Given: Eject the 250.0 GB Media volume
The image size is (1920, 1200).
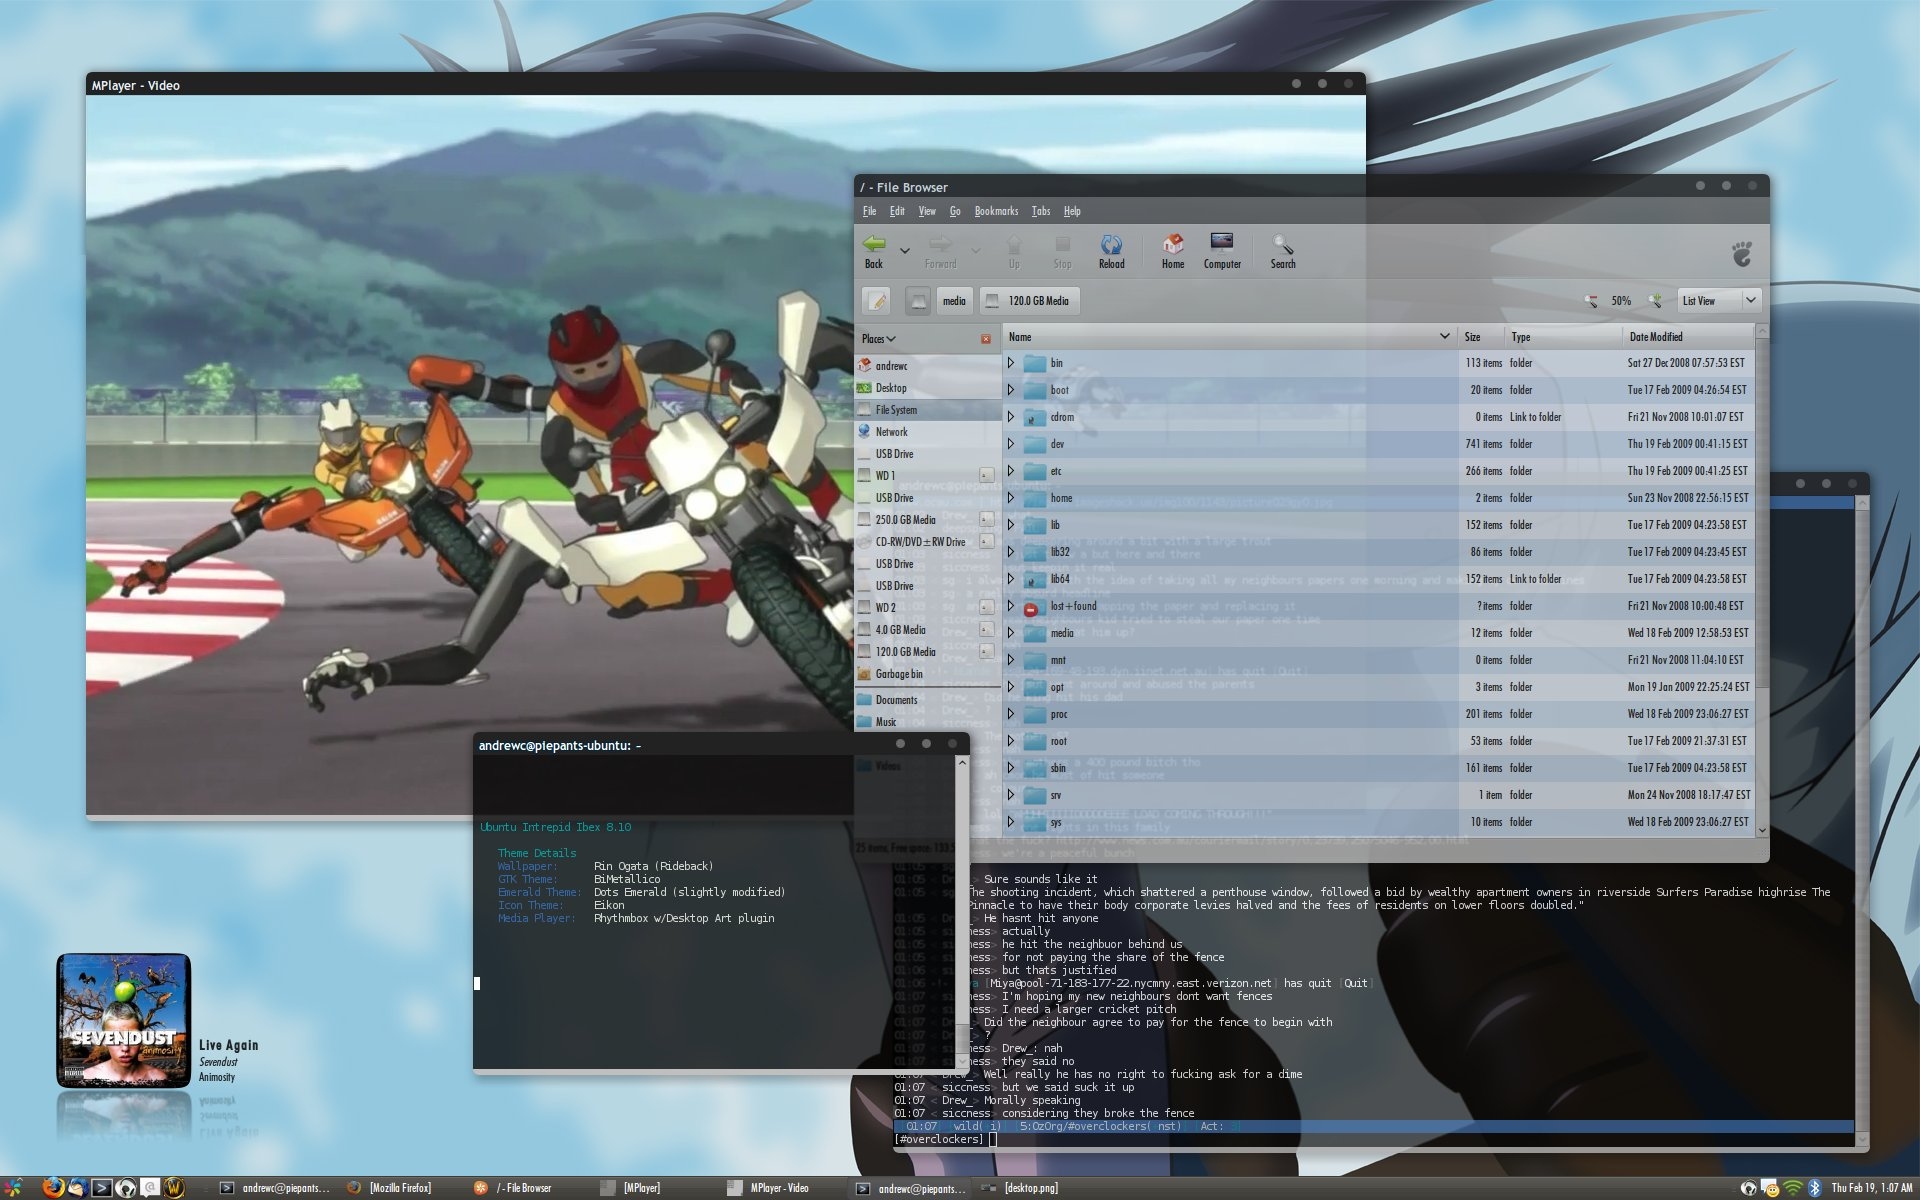Looking at the screenshot, I should click(x=986, y=520).
